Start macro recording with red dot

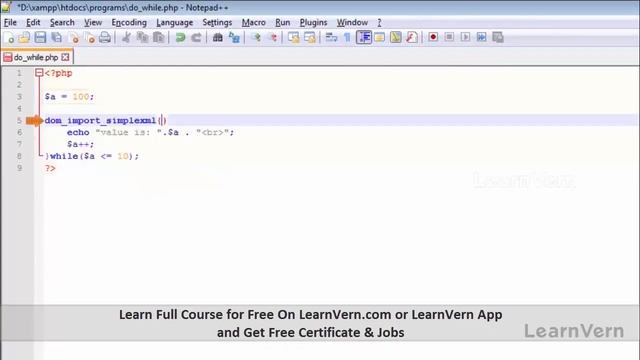(x=433, y=37)
